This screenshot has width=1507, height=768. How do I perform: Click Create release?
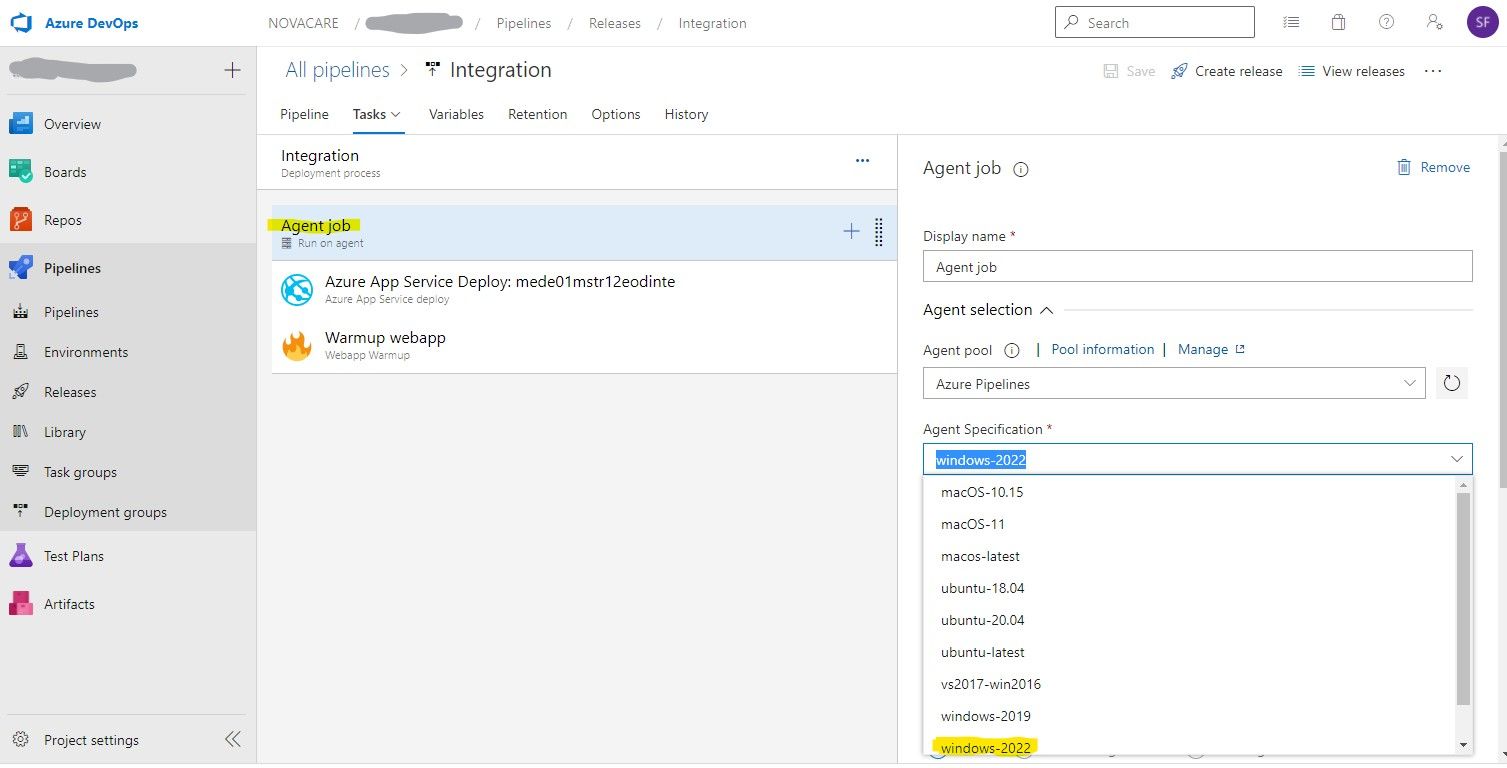tap(1227, 71)
